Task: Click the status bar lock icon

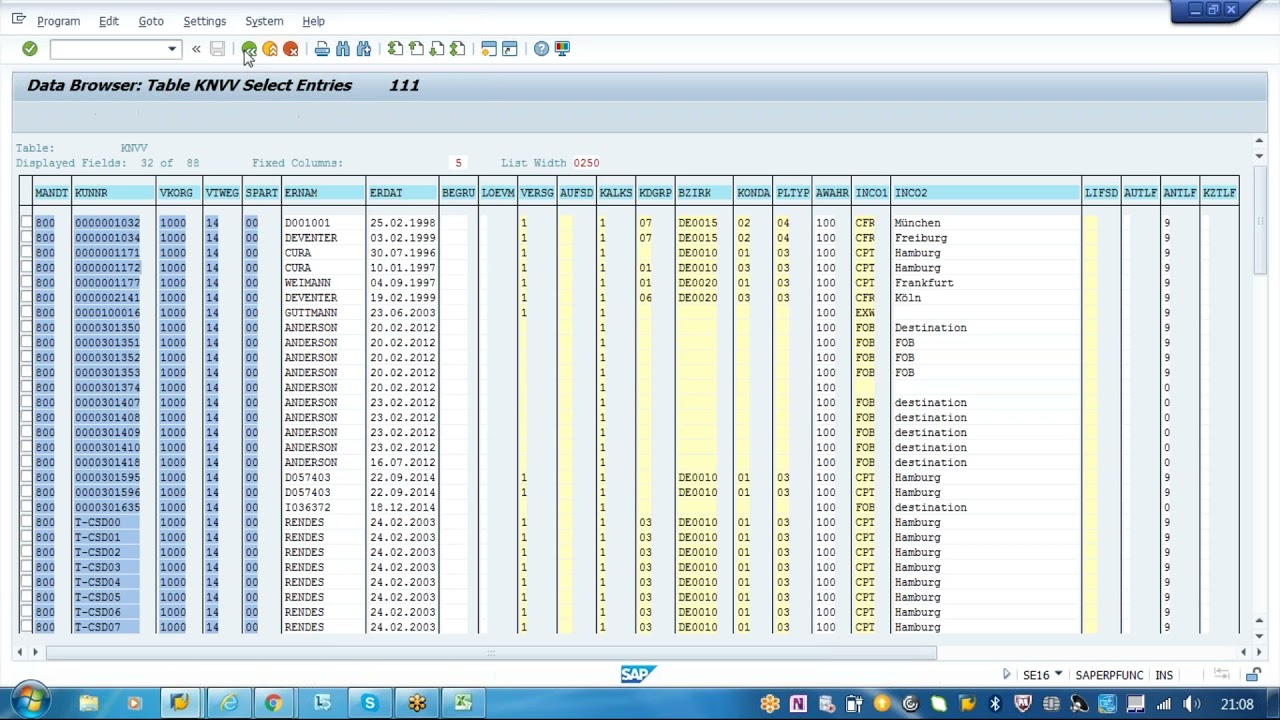Action: click(x=1252, y=675)
